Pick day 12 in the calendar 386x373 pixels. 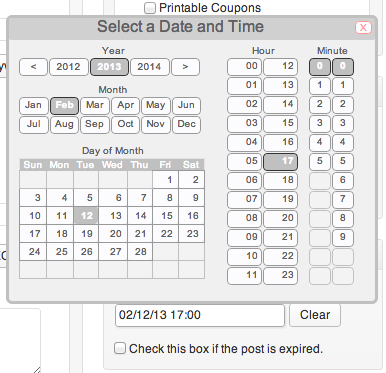86,216
